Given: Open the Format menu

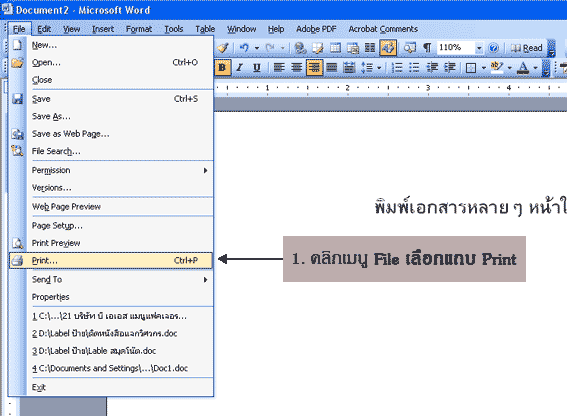Looking at the screenshot, I should pyautogui.click(x=139, y=29).
